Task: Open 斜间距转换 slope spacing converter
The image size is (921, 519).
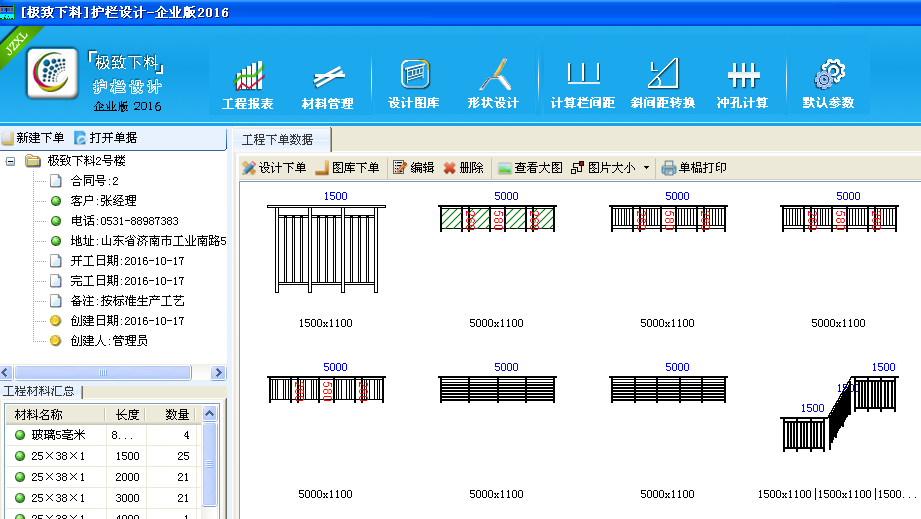Action: pyautogui.click(x=662, y=85)
